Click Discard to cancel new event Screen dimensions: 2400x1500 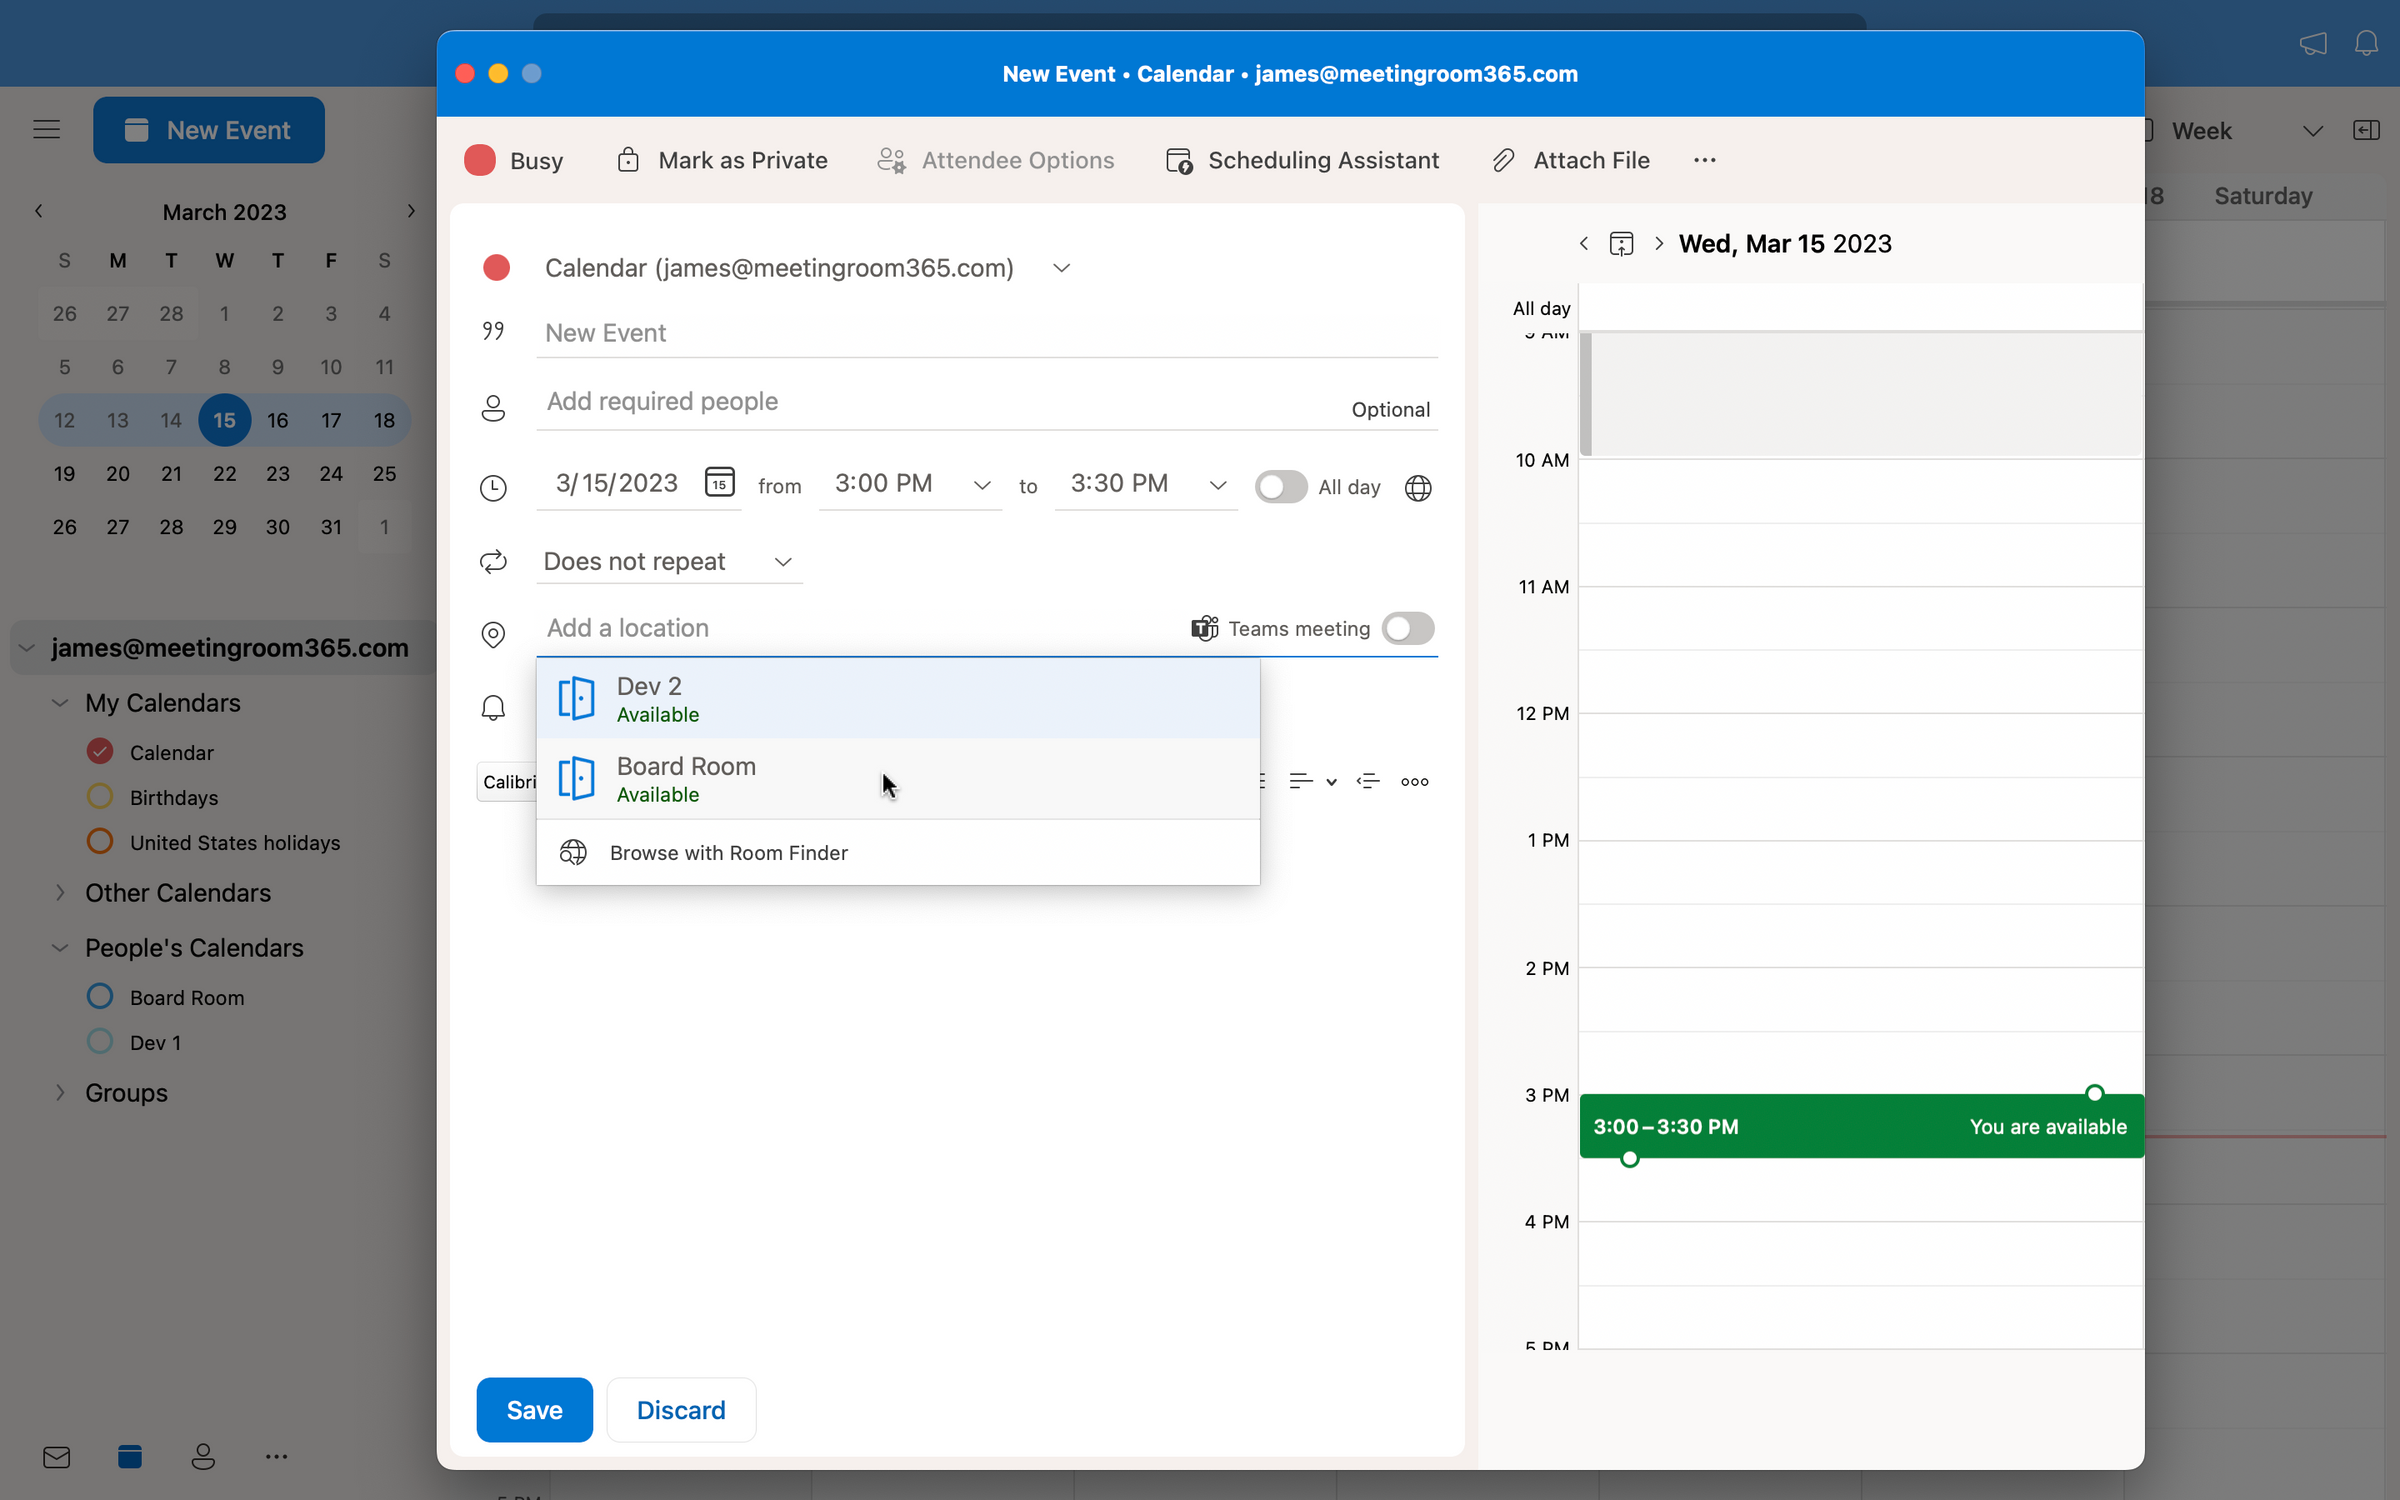point(681,1410)
